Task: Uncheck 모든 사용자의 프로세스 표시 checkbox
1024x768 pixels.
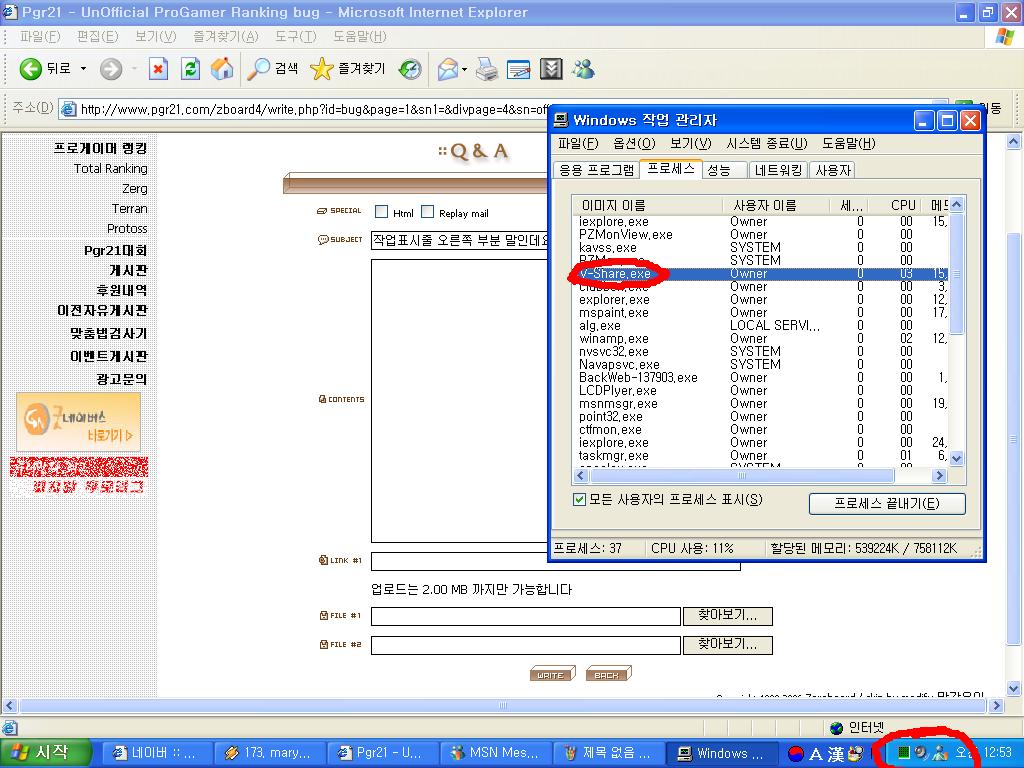Action: 579,500
